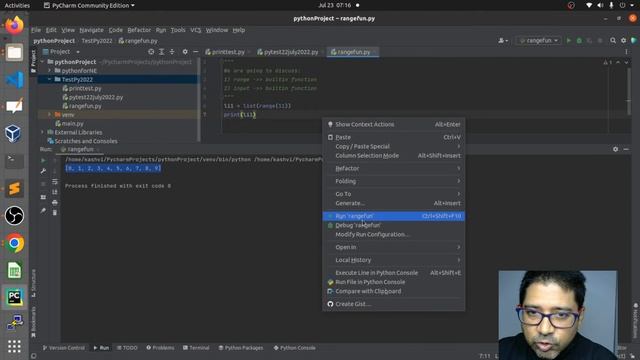Image resolution: width=640 pixels, height=360 pixels.
Task: Launch Sublime Text from dock
Action: (x=14, y=188)
